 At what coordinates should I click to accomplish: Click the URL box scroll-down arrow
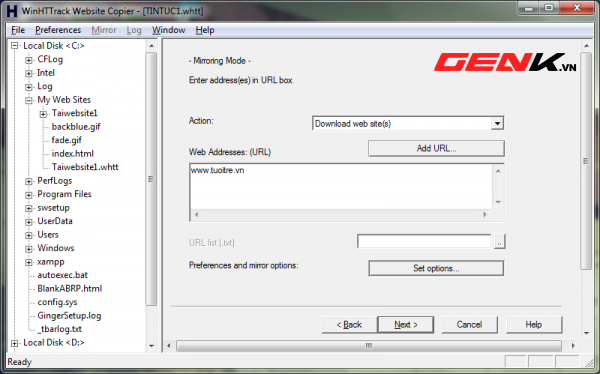pos(498,202)
